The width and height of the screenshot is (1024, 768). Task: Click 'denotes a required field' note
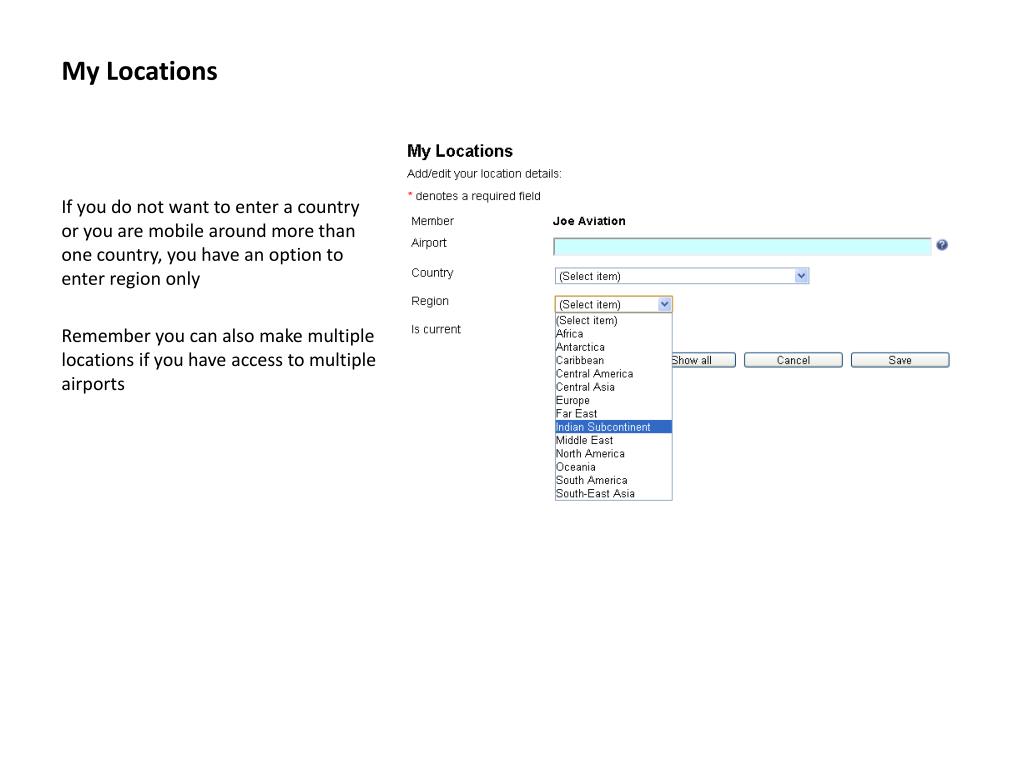(477, 196)
